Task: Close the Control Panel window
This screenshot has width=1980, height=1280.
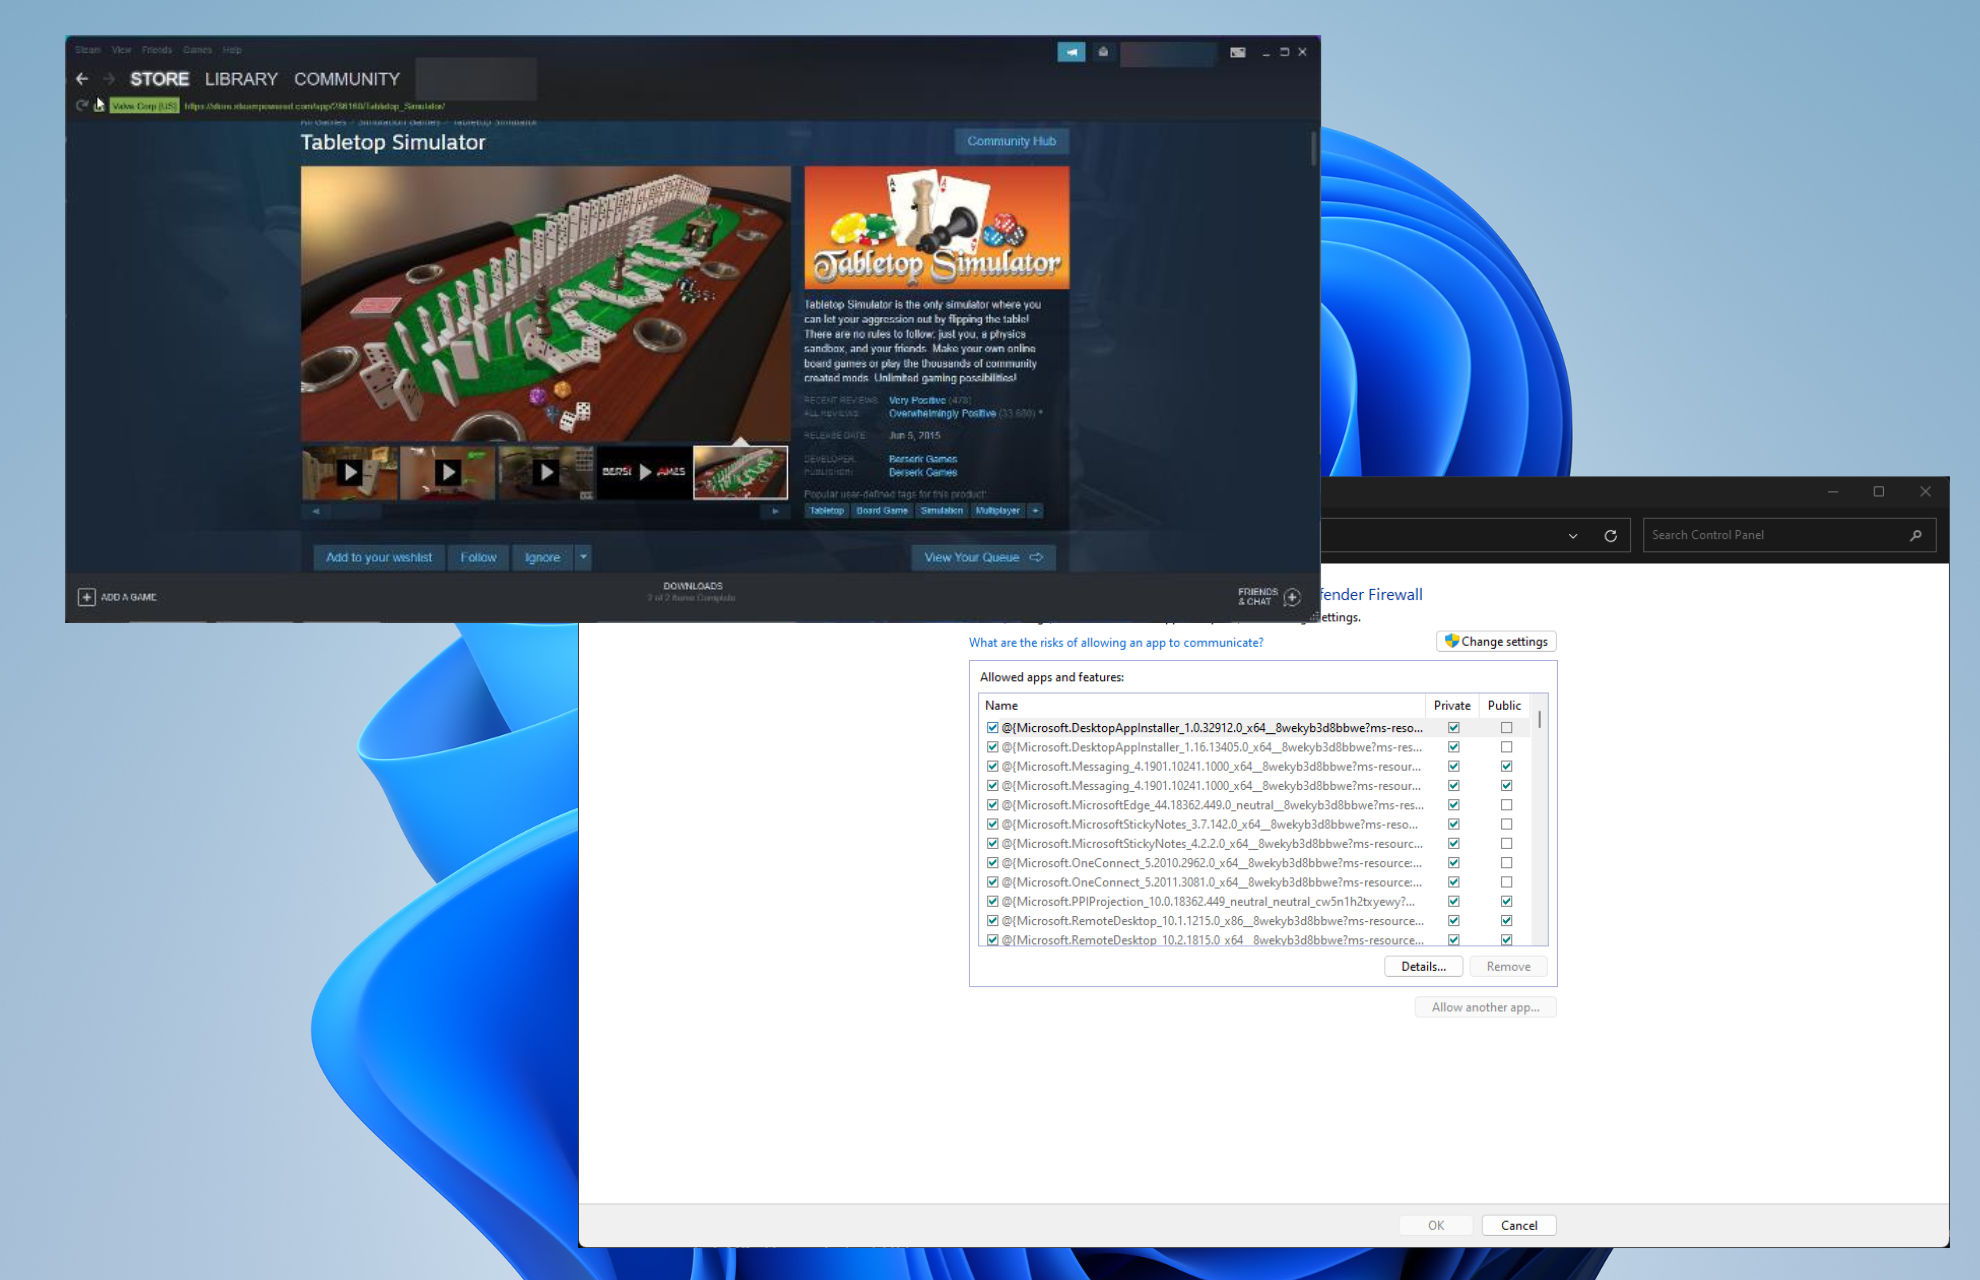Action: 1925,491
